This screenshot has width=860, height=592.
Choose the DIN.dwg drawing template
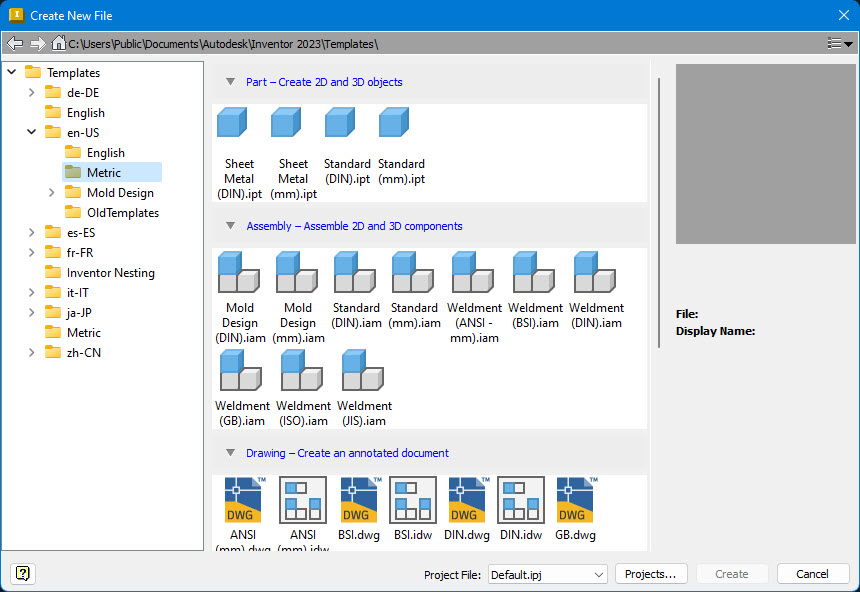(465, 505)
